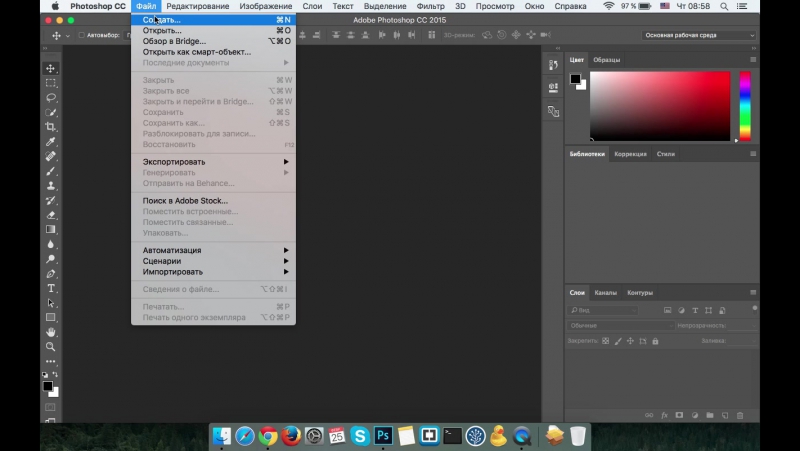Select the Gradient tool
The width and height of the screenshot is (800, 451).
pyautogui.click(x=51, y=230)
